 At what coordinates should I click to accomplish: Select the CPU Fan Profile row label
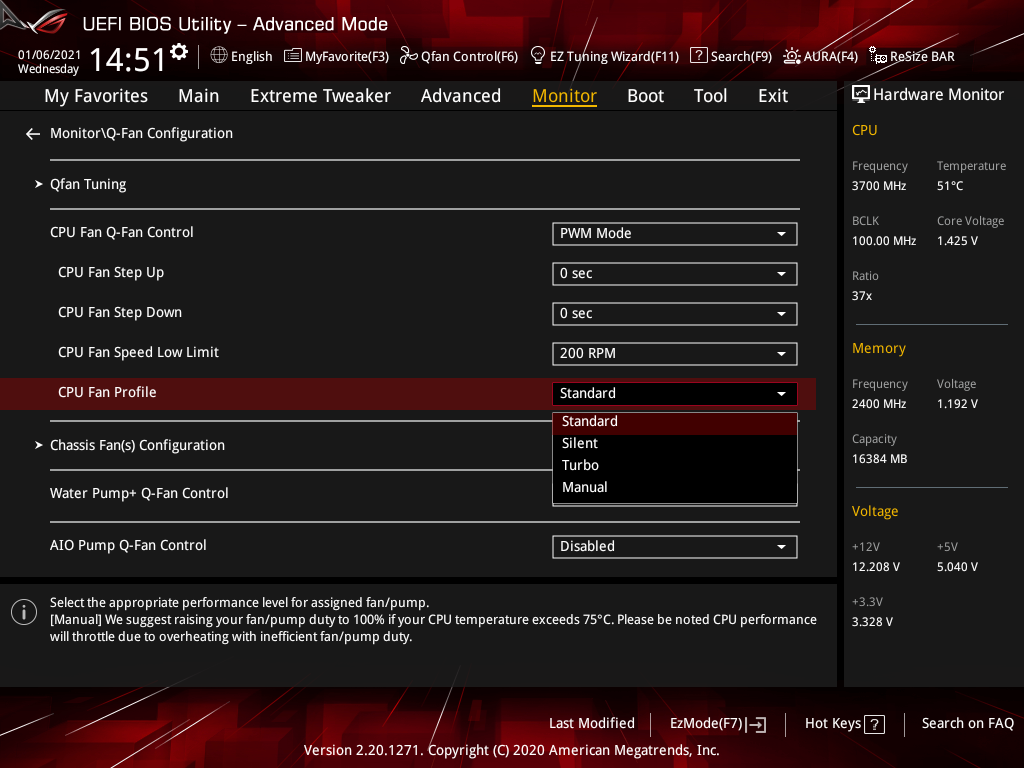click(107, 392)
